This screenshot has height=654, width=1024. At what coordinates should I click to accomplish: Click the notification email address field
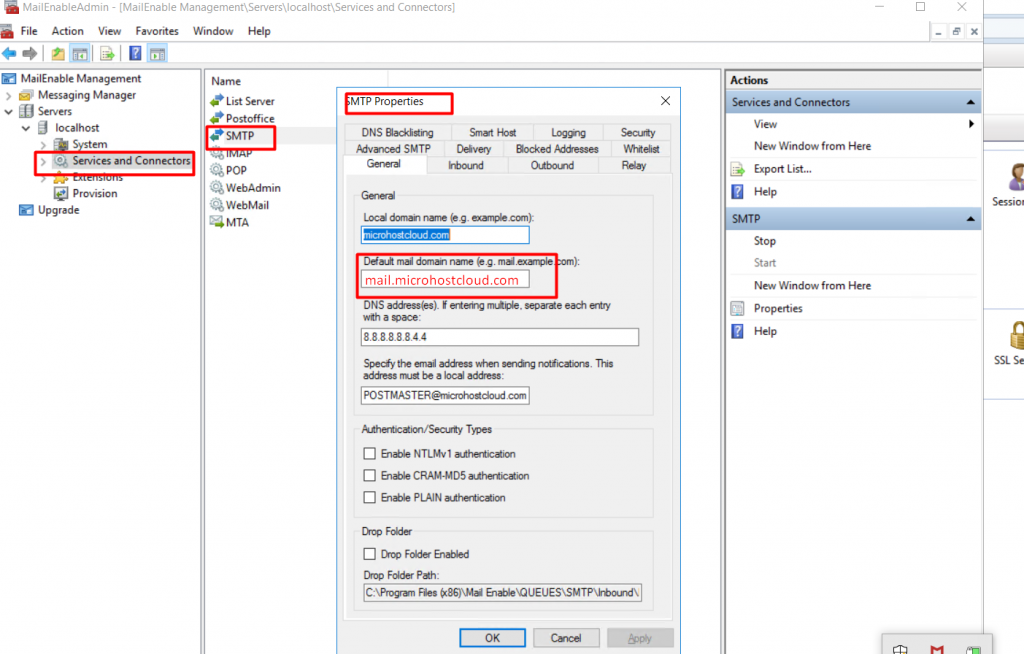[x=445, y=395]
